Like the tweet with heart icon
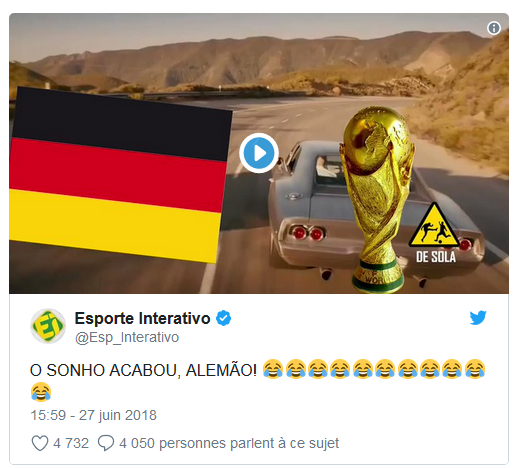The image size is (516, 468). click(x=40, y=443)
